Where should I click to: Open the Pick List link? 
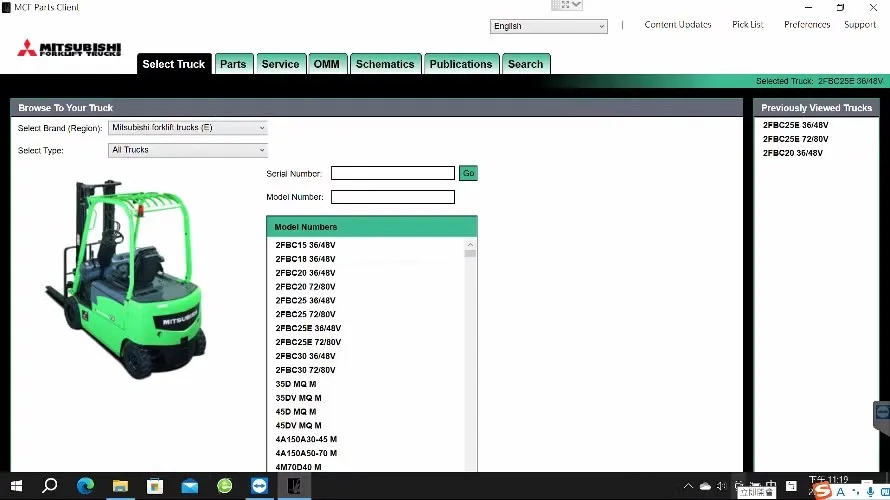(x=748, y=24)
